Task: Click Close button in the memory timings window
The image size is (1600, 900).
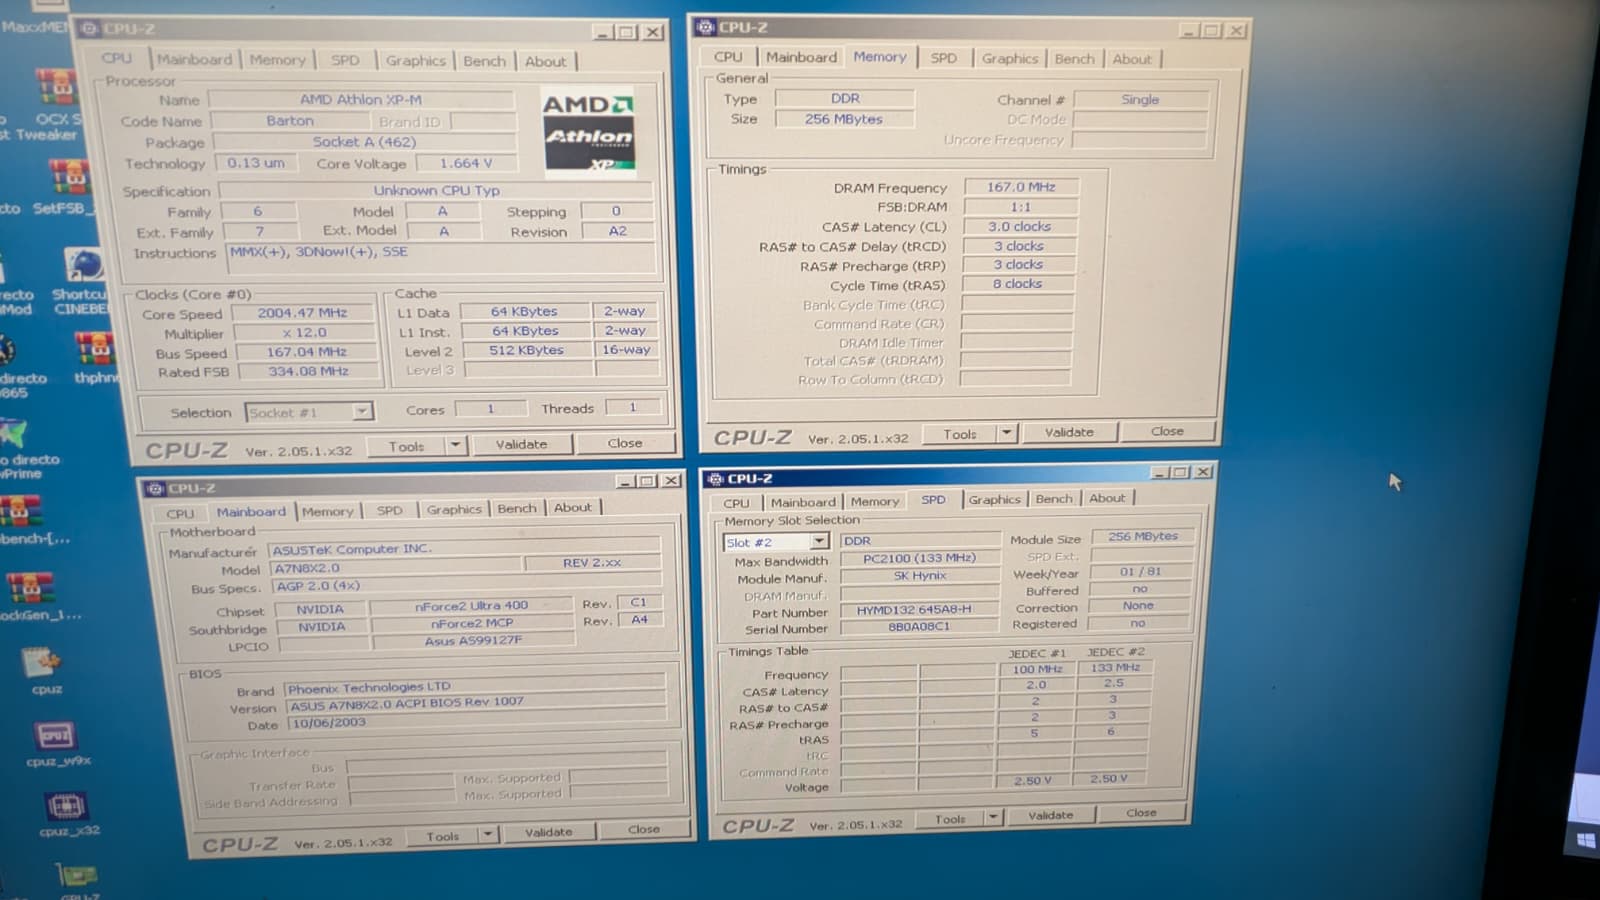Action: click(1167, 431)
